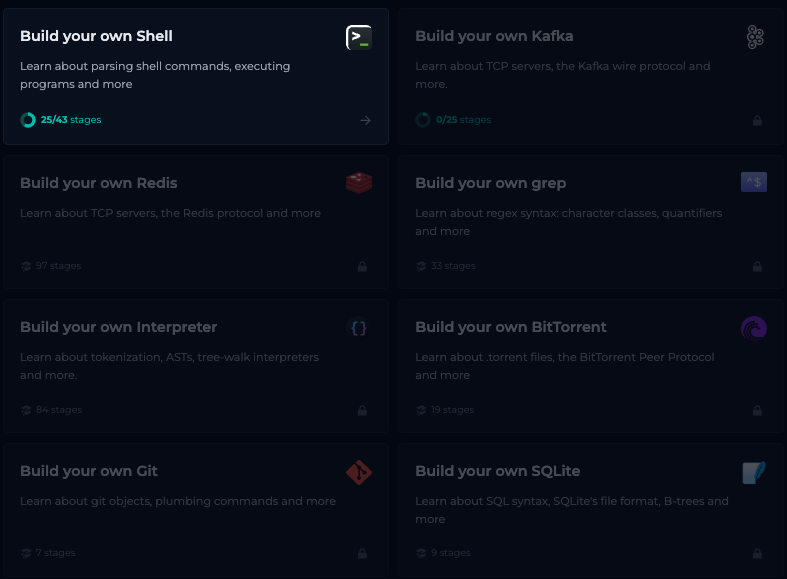The height and width of the screenshot is (579, 787).
Task: Click the lock icon on Kafka card
Action: (x=757, y=120)
